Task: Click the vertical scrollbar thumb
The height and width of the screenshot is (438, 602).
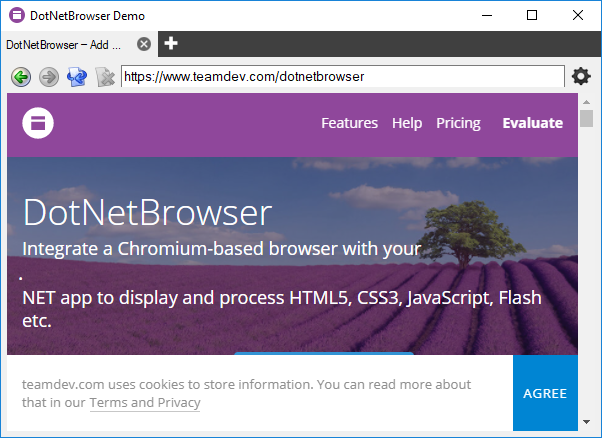Action: point(586,118)
